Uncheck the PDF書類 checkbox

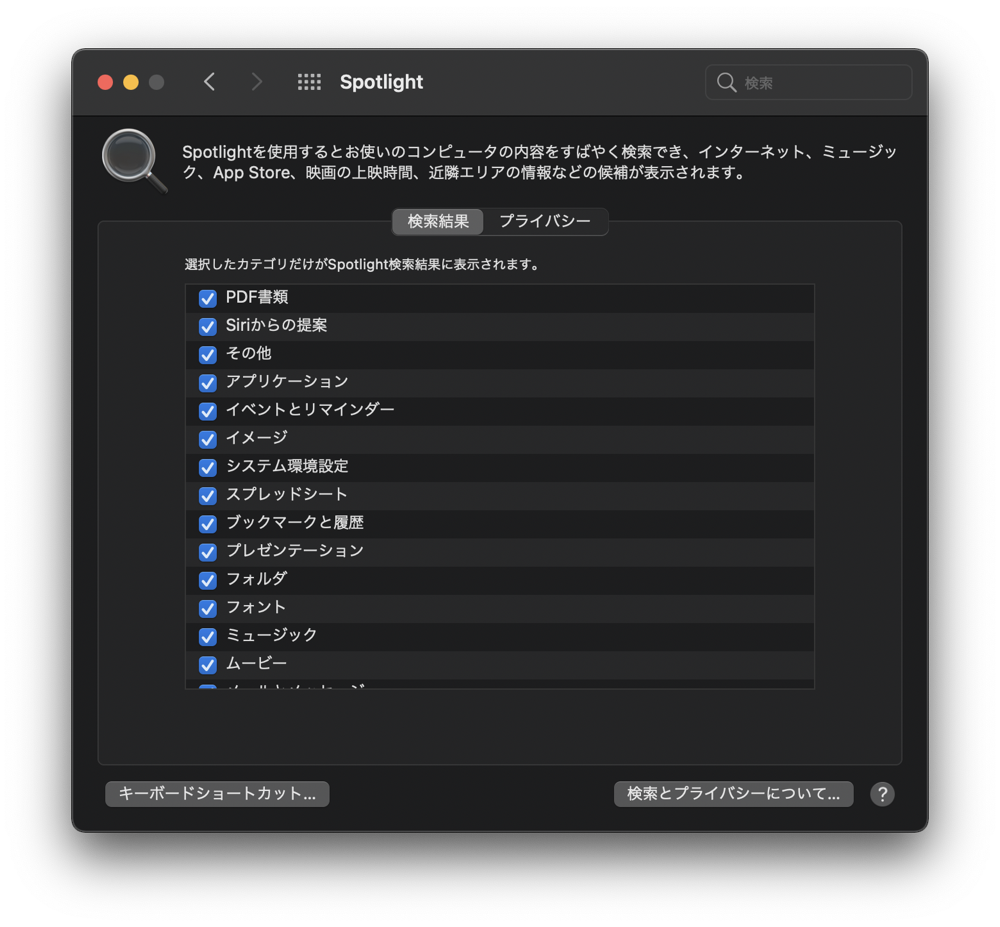coord(208,298)
